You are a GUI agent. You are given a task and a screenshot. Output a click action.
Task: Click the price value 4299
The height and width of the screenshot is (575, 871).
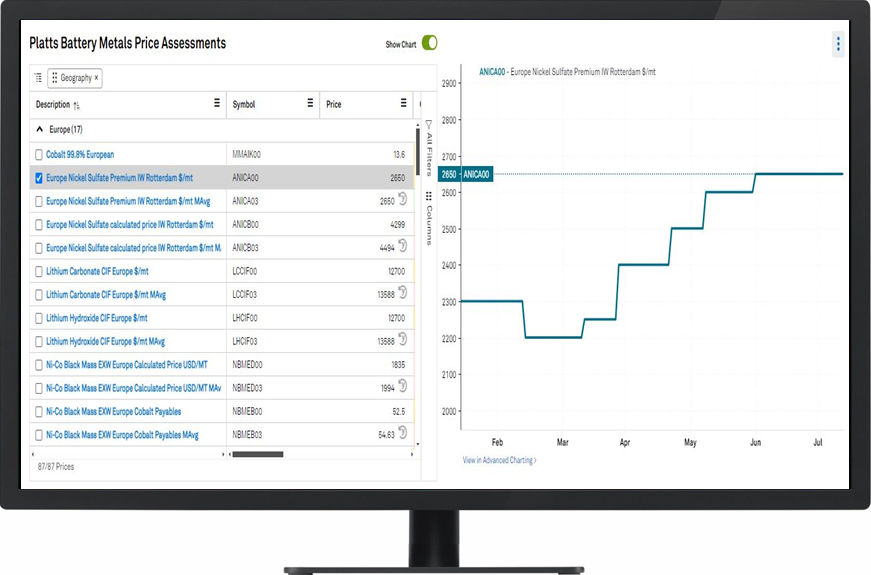pyautogui.click(x=398, y=224)
